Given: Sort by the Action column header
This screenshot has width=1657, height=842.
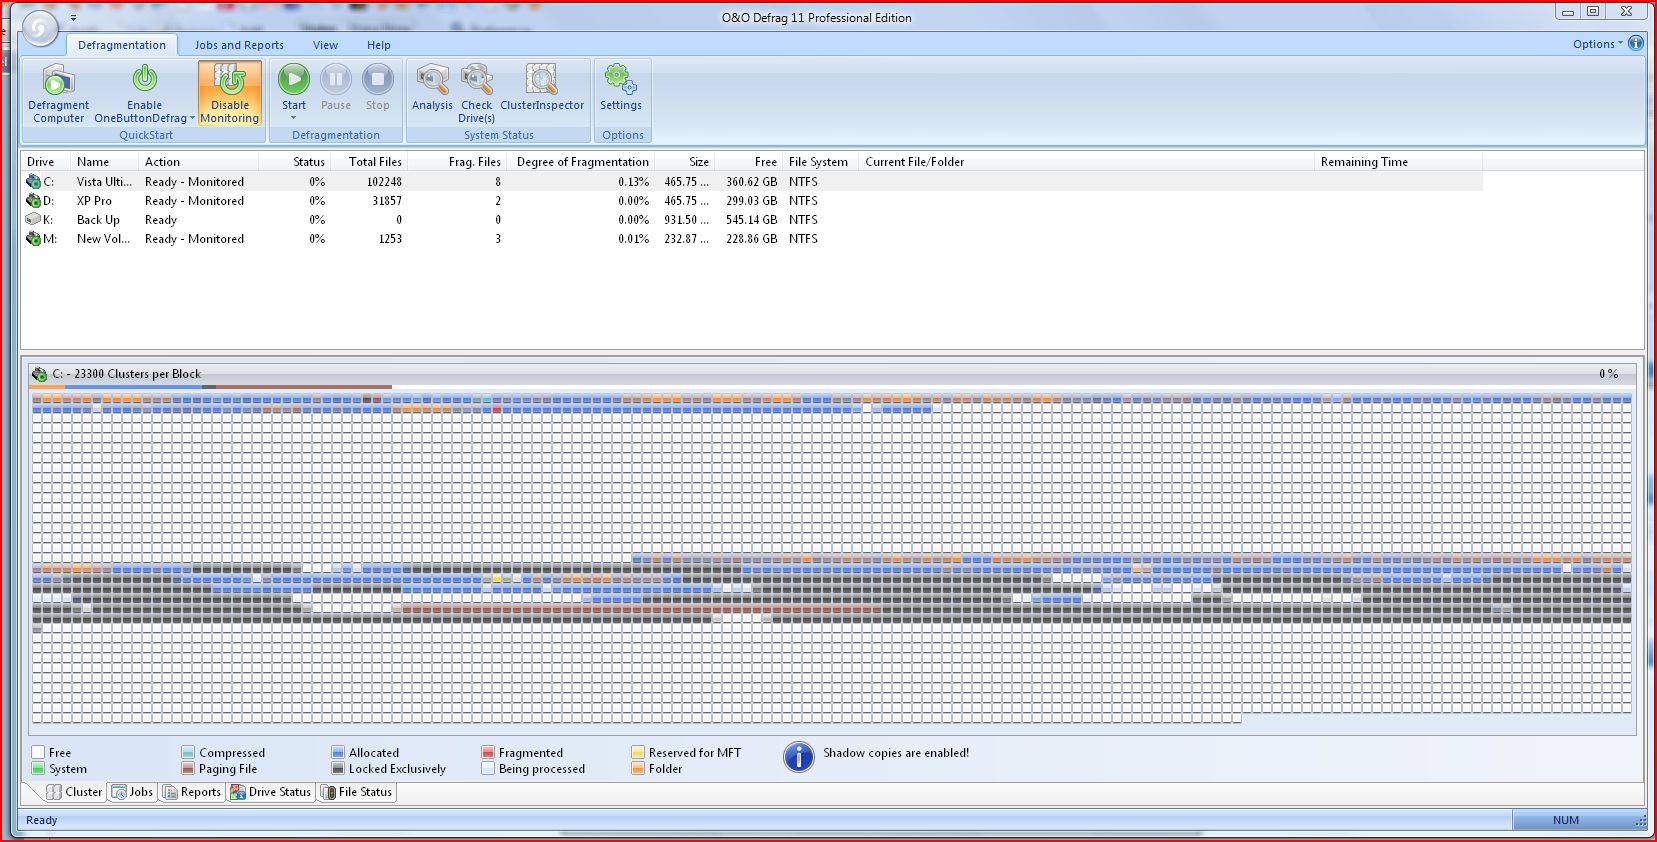Looking at the screenshot, I should pos(198,162).
